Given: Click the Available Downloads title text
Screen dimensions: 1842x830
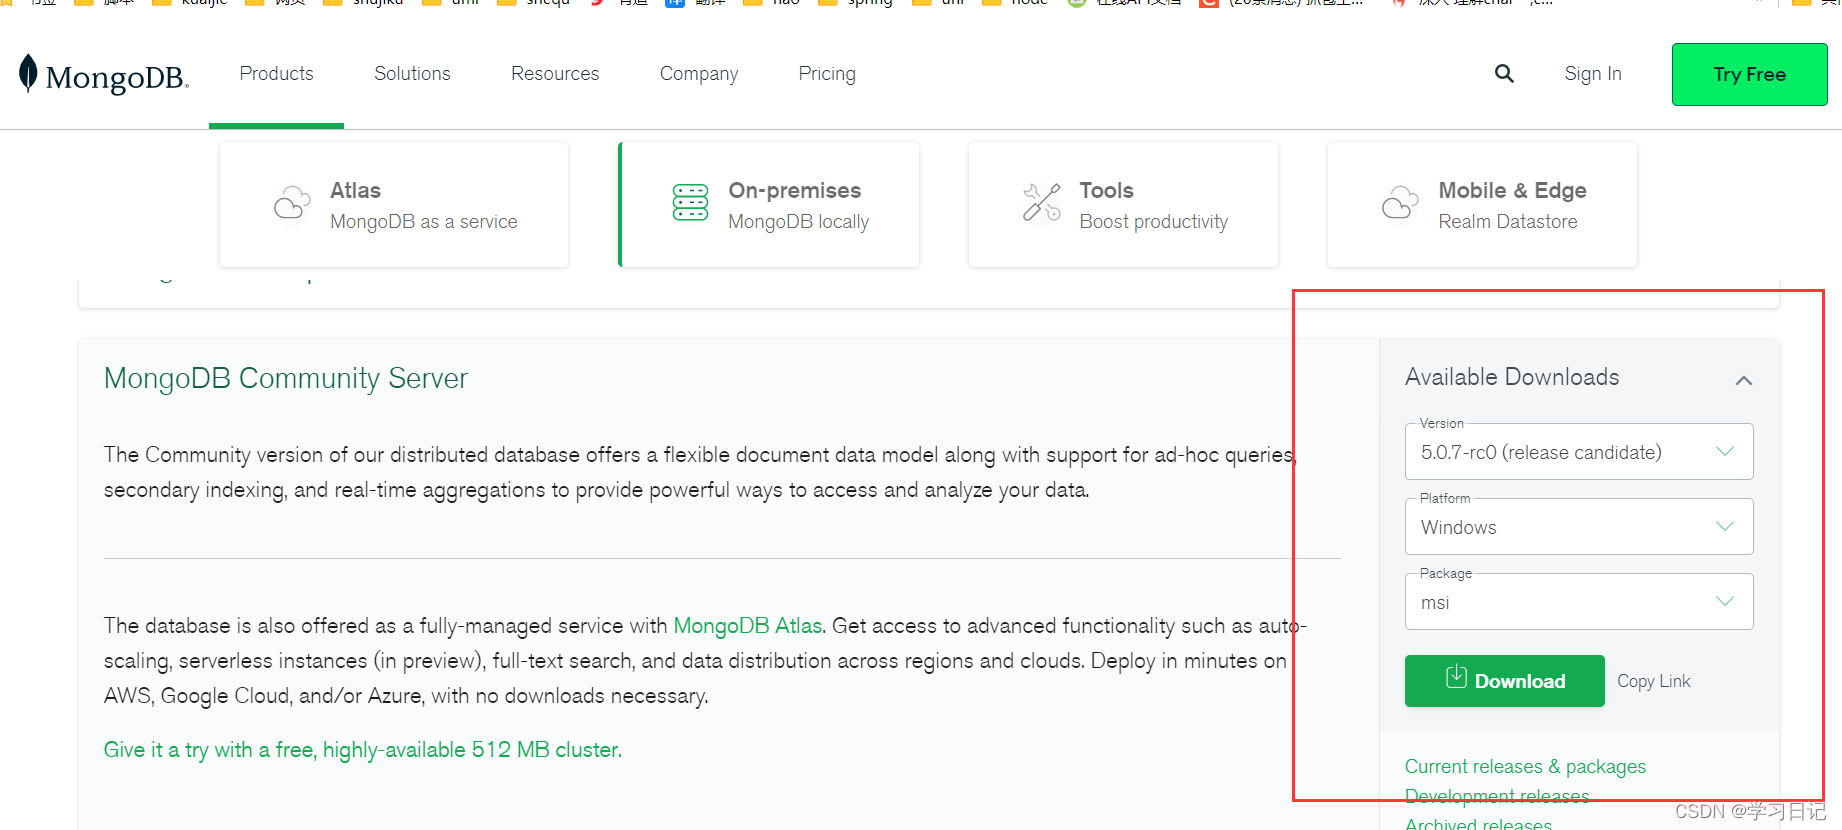Looking at the screenshot, I should tap(1512, 377).
